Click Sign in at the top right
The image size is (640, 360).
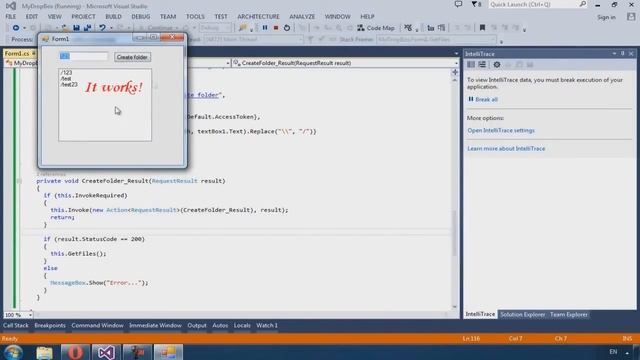click(x=606, y=17)
